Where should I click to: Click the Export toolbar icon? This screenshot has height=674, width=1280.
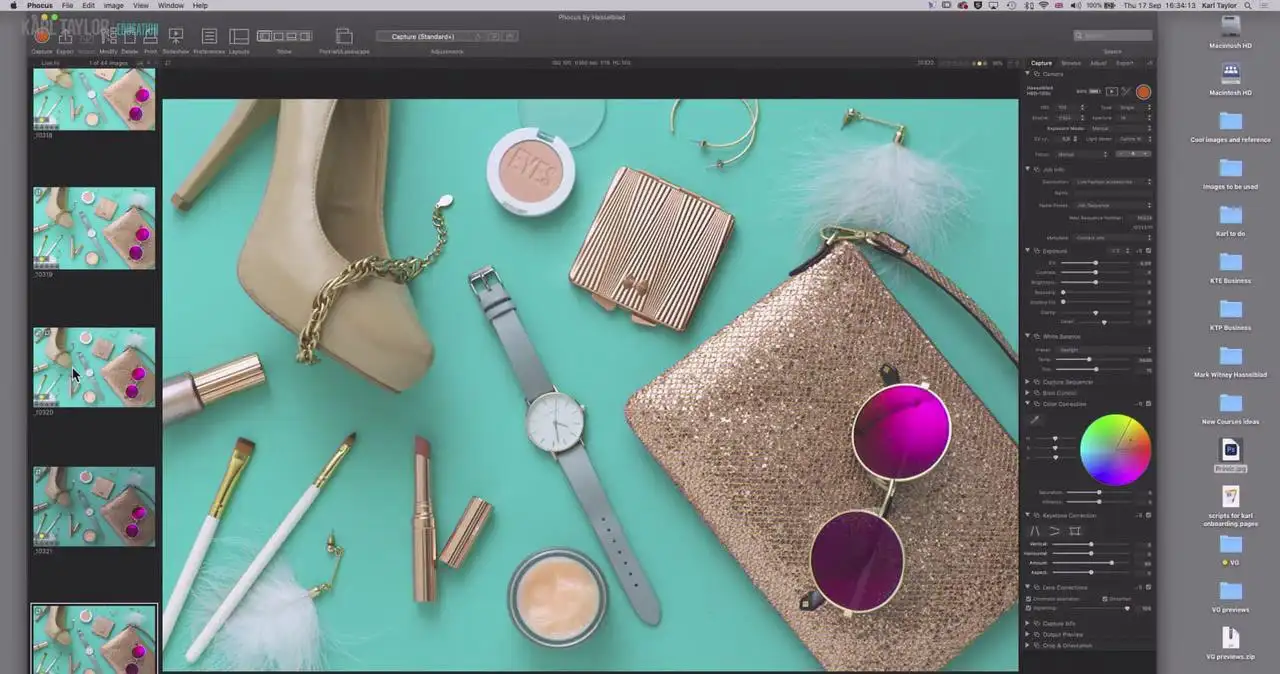(x=65, y=37)
